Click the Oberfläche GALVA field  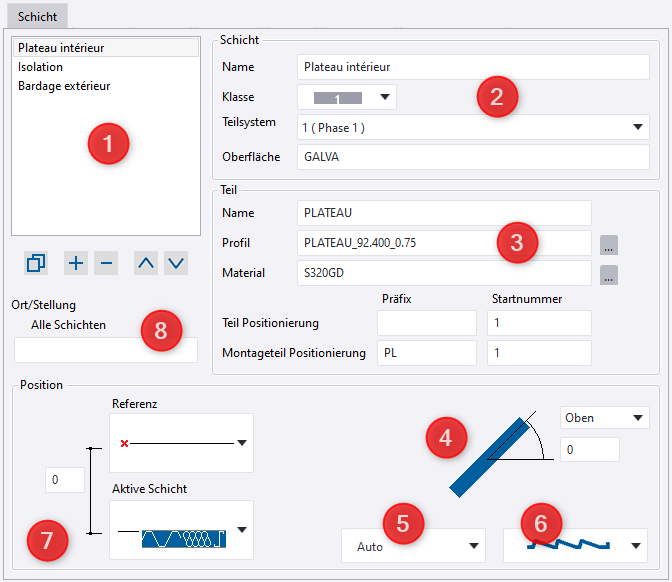pos(474,157)
